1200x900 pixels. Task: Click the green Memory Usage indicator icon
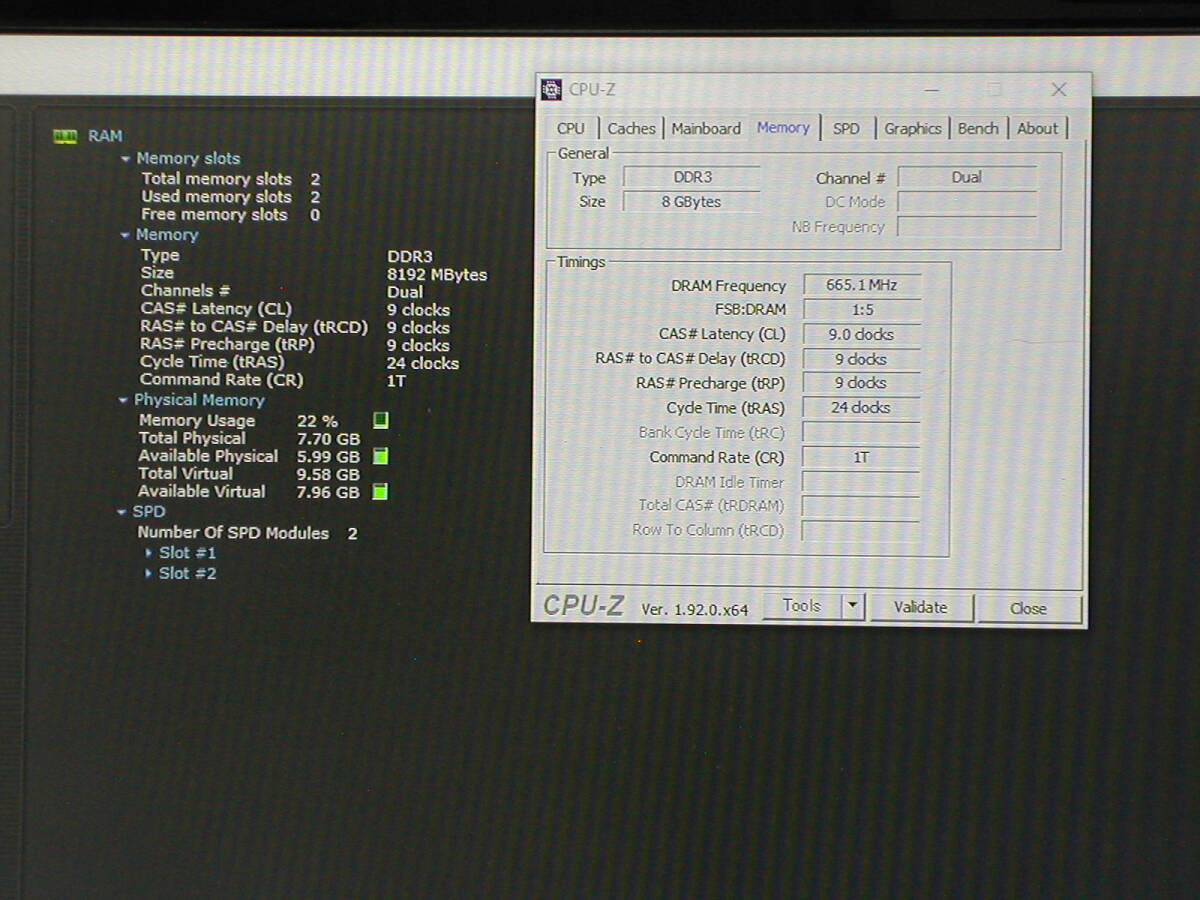pyautogui.click(x=380, y=421)
